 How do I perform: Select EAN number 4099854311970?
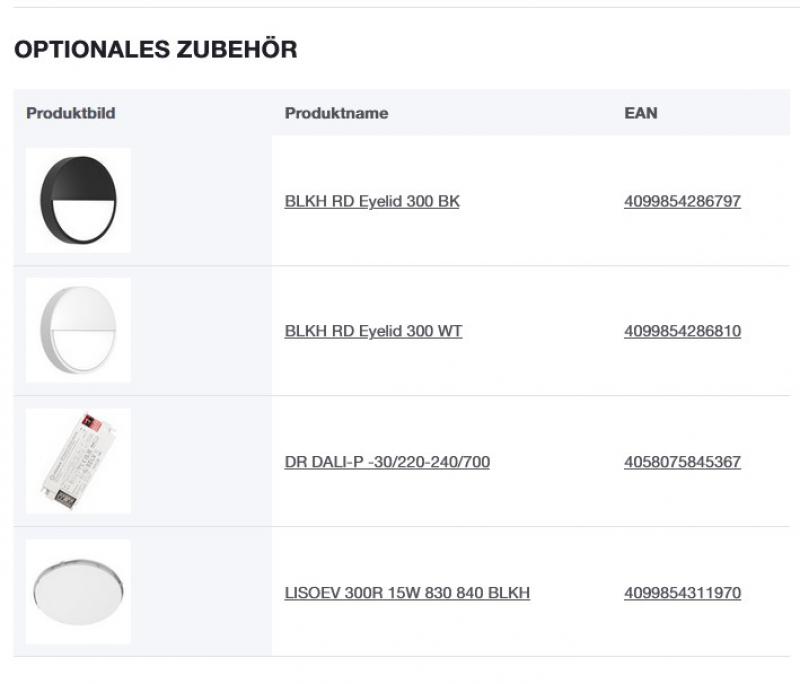[x=682, y=592]
